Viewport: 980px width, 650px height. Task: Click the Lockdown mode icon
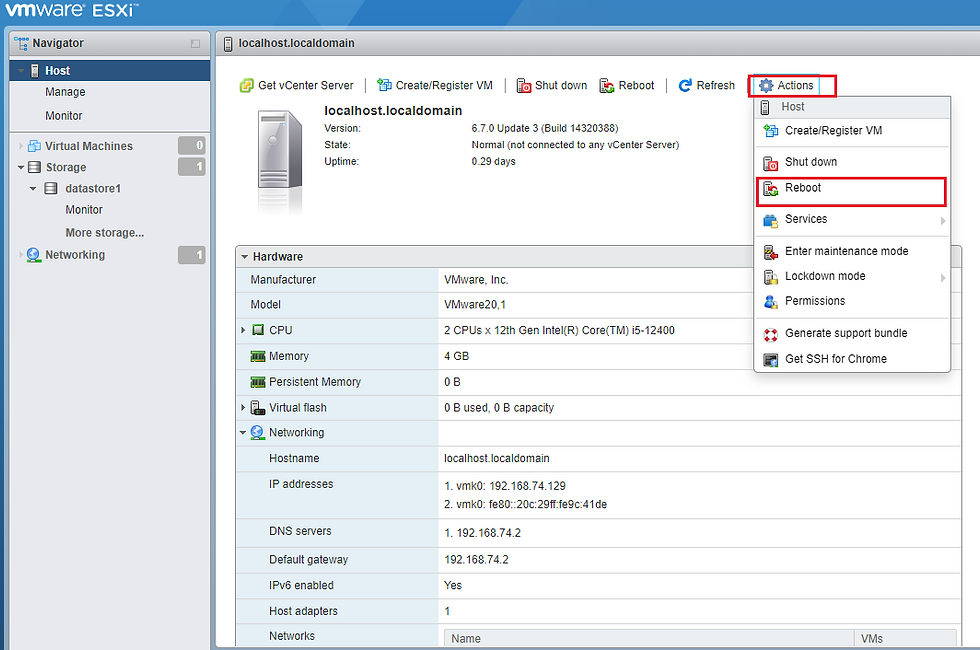click(771, 277)
